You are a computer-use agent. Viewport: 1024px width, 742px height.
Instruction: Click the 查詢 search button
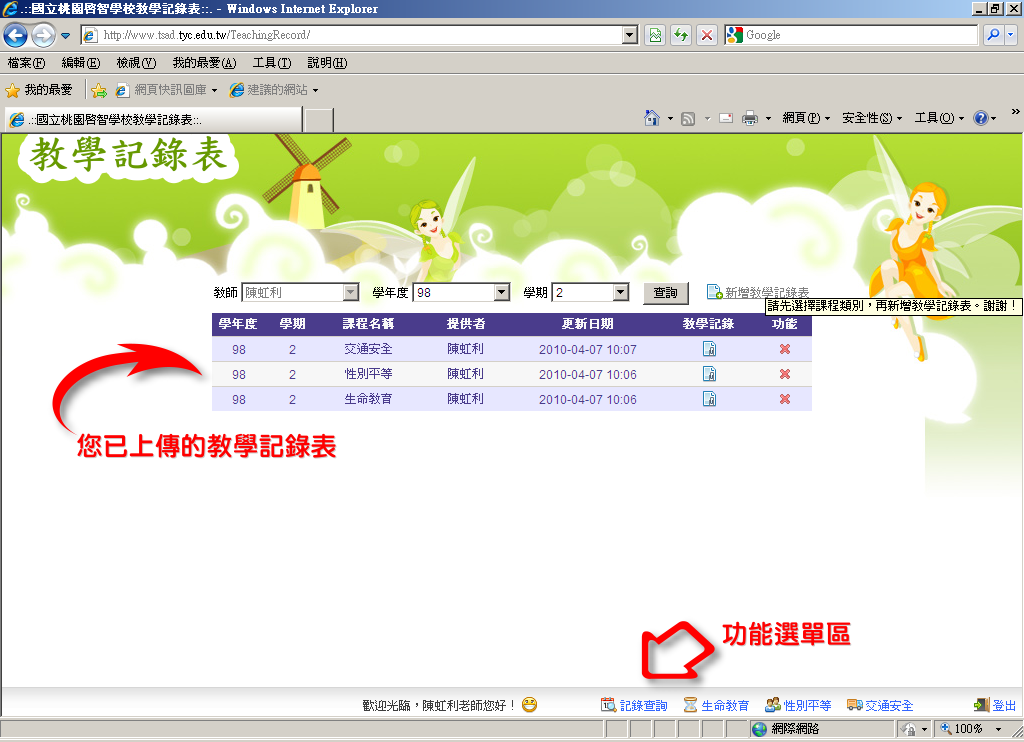pos(665,293)
